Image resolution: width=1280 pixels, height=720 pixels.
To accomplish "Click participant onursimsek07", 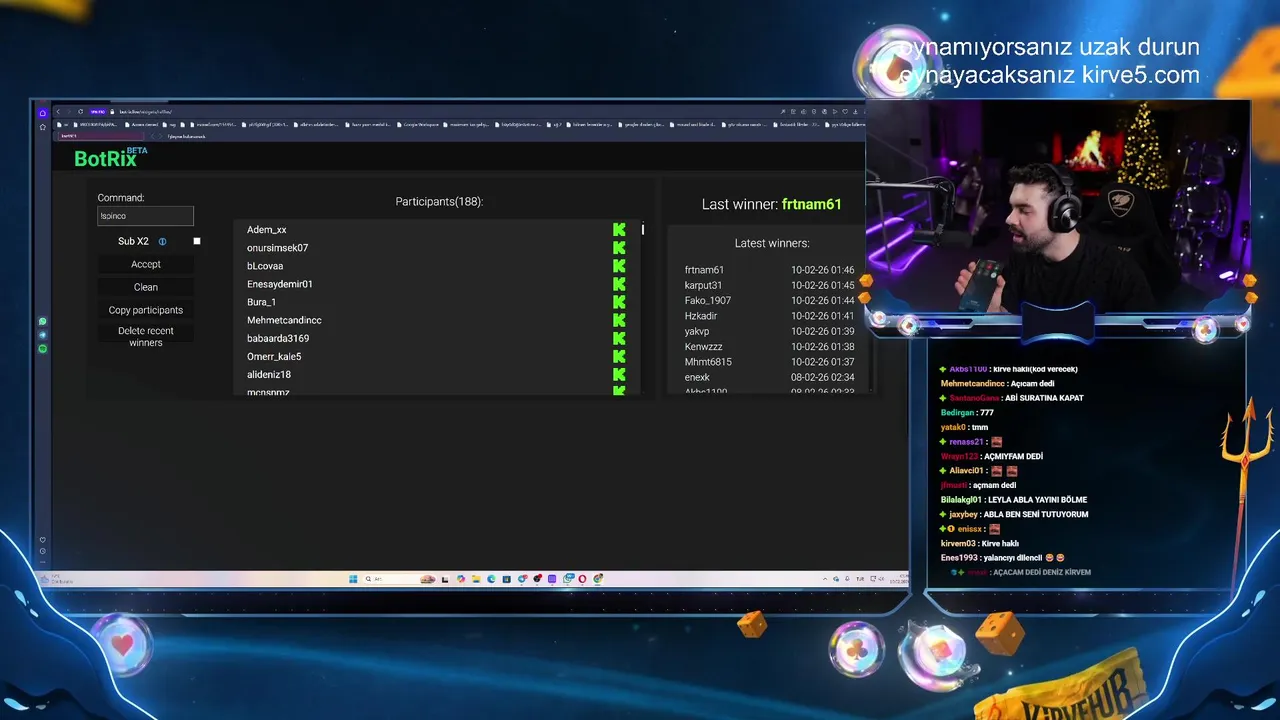I will click(278, 248).
